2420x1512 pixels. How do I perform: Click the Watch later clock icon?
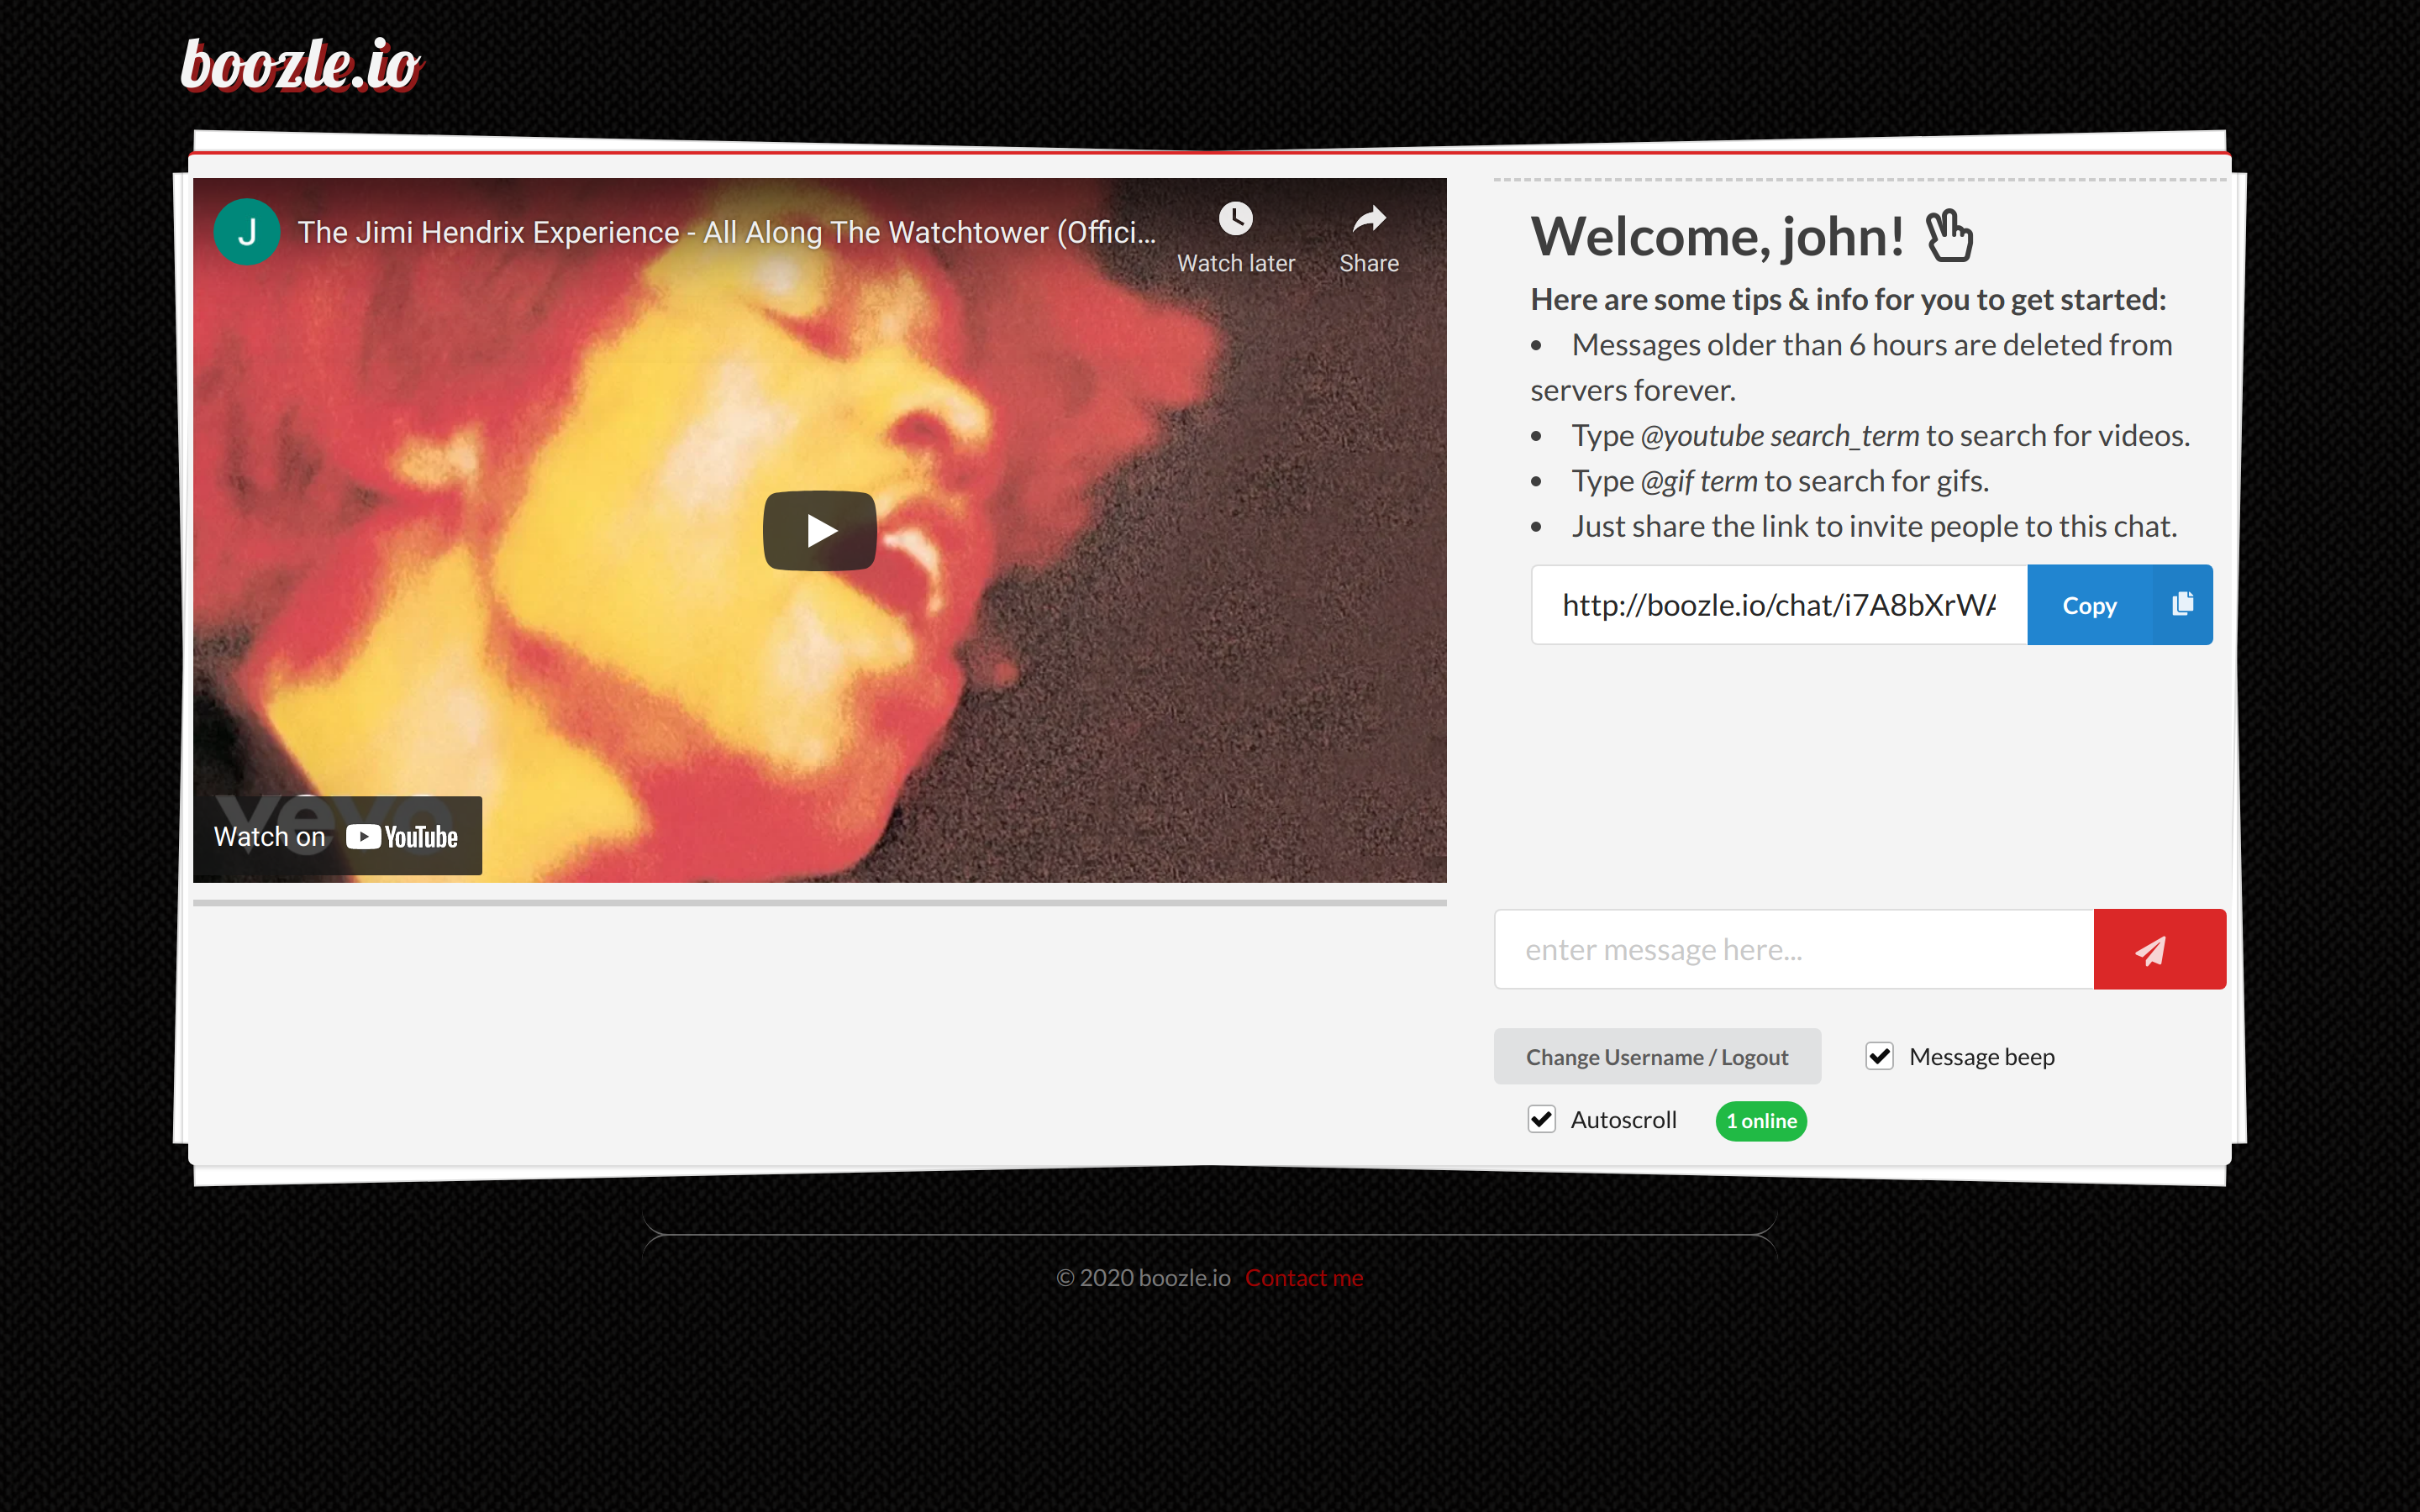click(1235, 218)
